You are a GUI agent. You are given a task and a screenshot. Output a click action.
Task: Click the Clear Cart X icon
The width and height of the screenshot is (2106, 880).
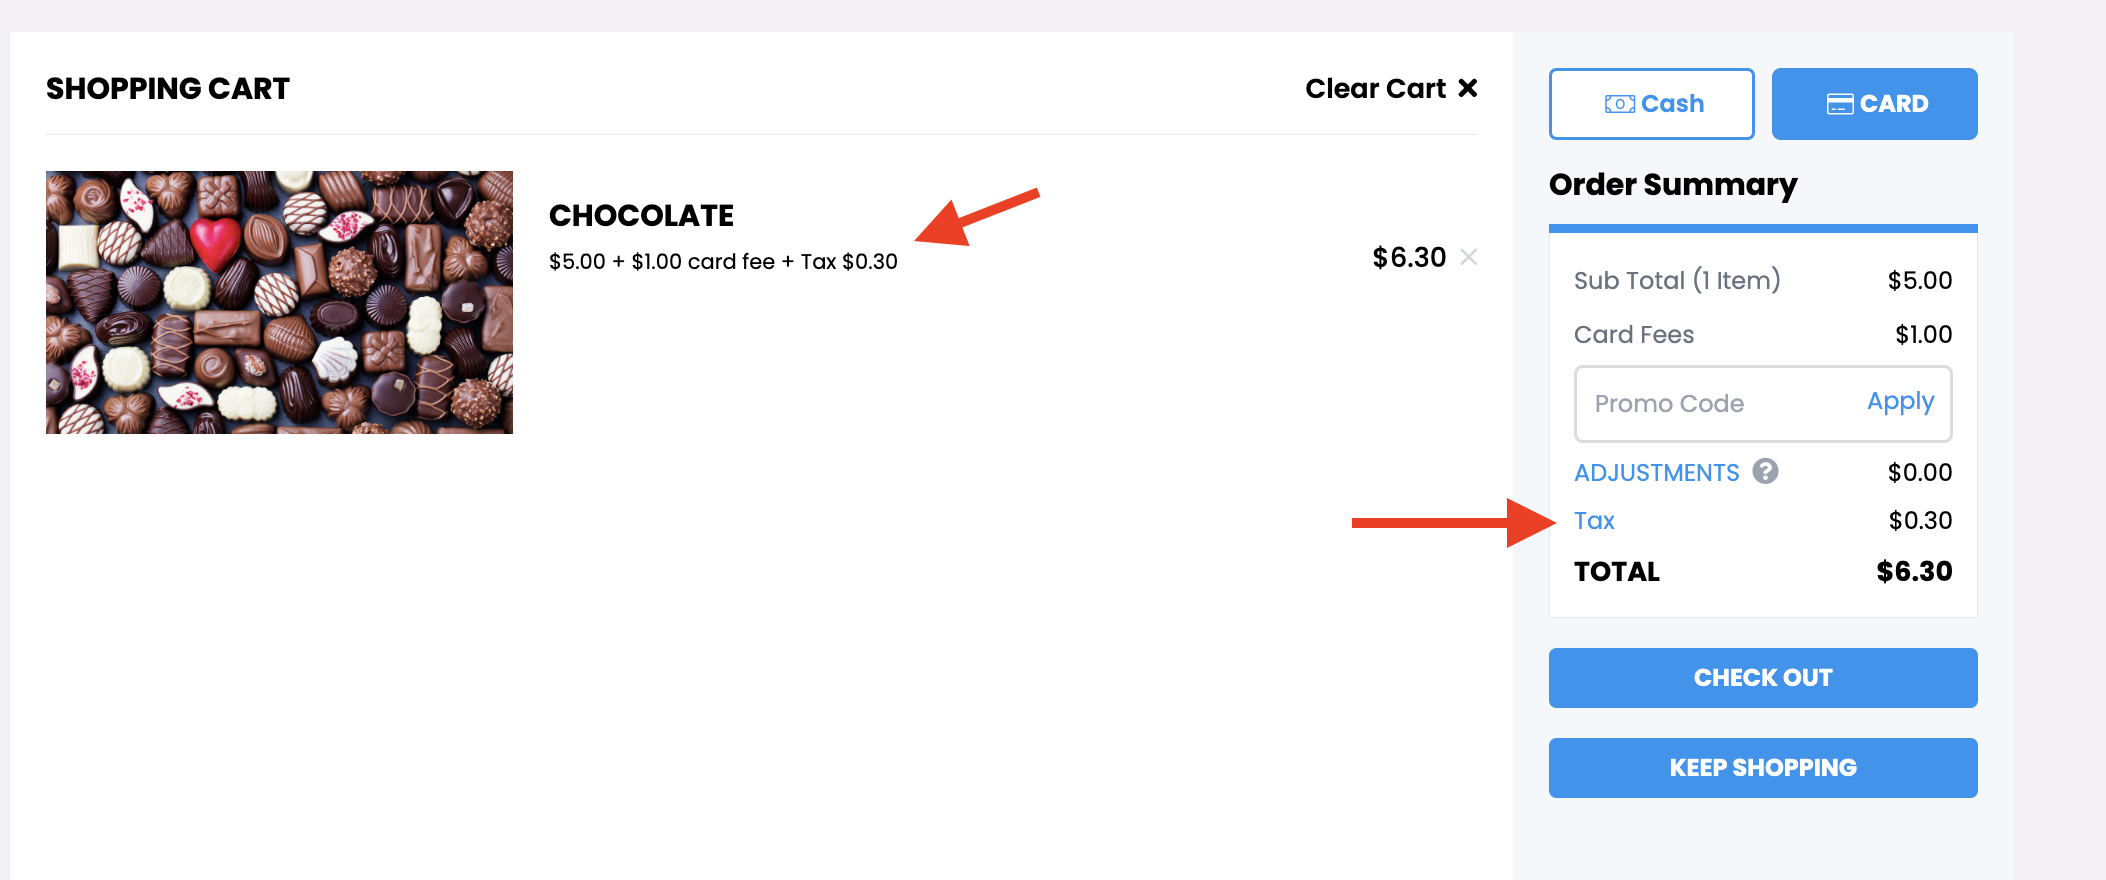(1467, 88)
